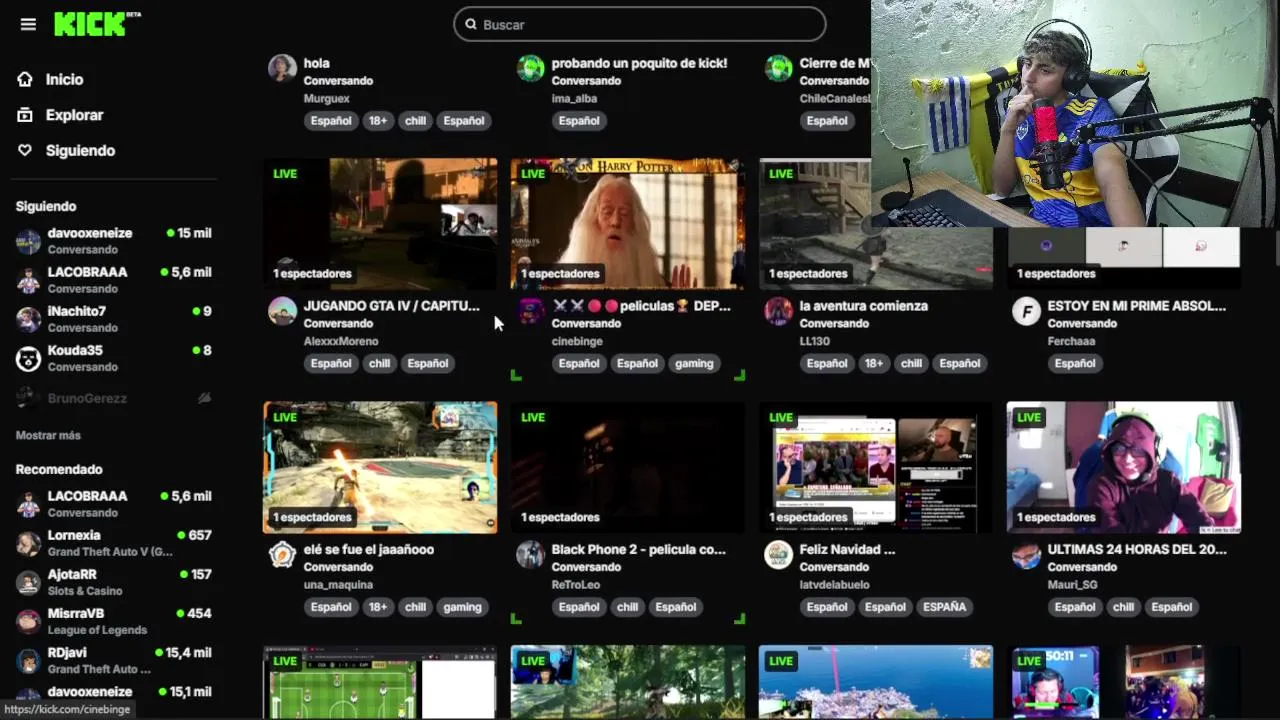Click davooxeneize avatar under Siguiendo
The image size is (1280, 720).
pyautogui.click(x=28, y=241)
